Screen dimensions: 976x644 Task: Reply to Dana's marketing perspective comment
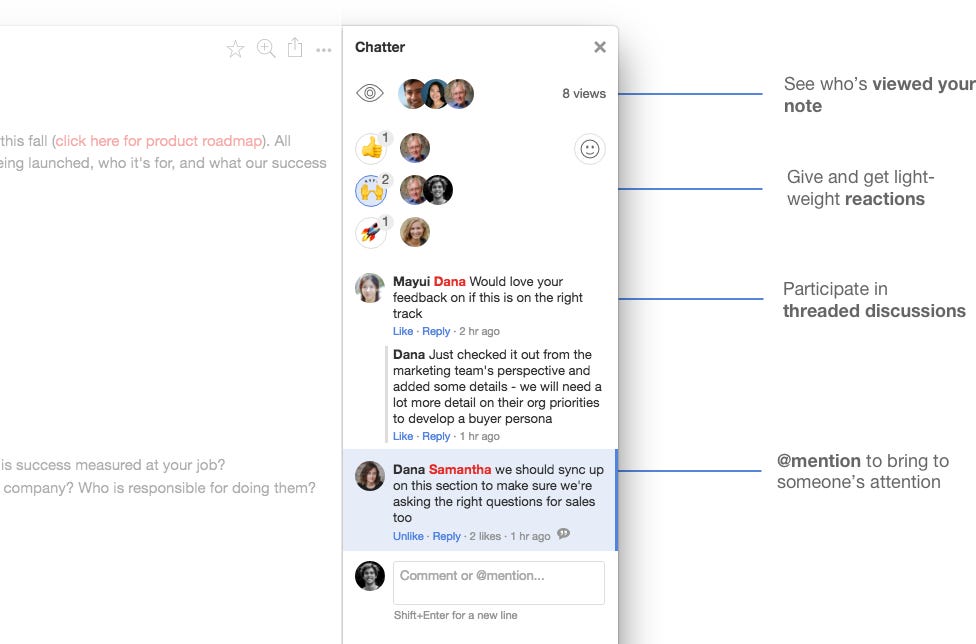point(436,436)
